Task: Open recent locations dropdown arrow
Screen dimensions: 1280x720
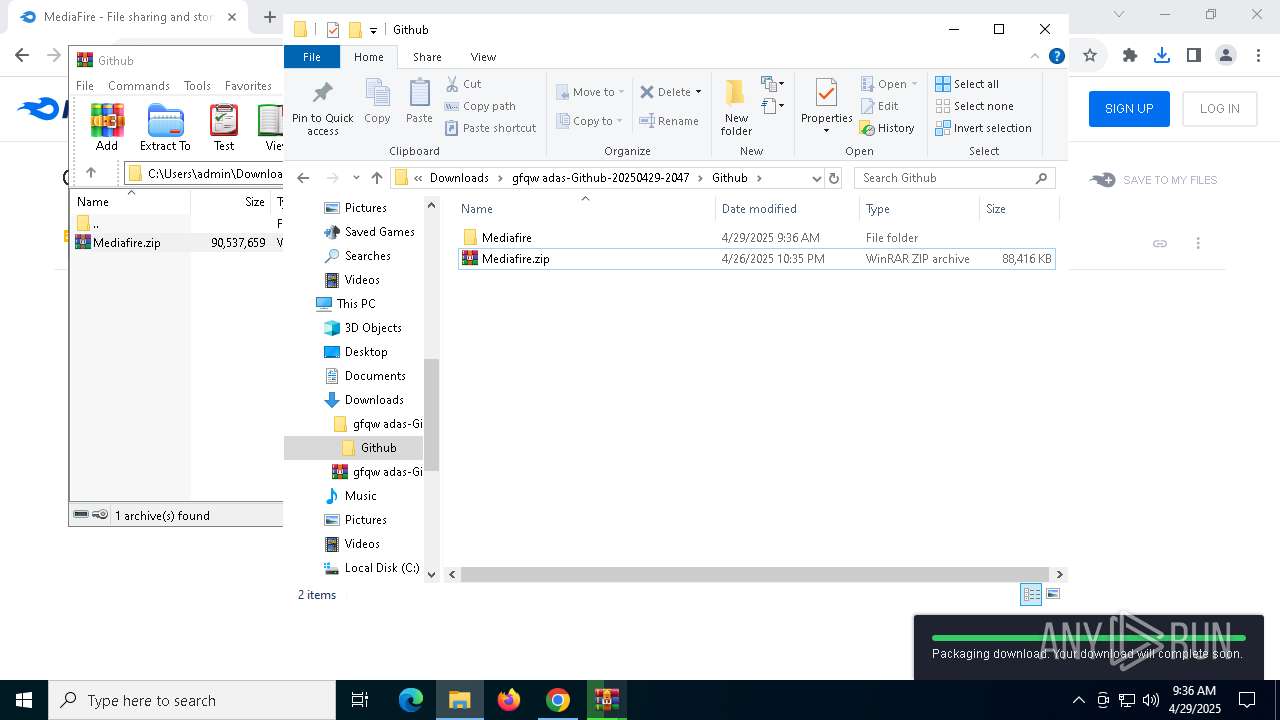Action: pyautogui.click(x=355, y=178)
